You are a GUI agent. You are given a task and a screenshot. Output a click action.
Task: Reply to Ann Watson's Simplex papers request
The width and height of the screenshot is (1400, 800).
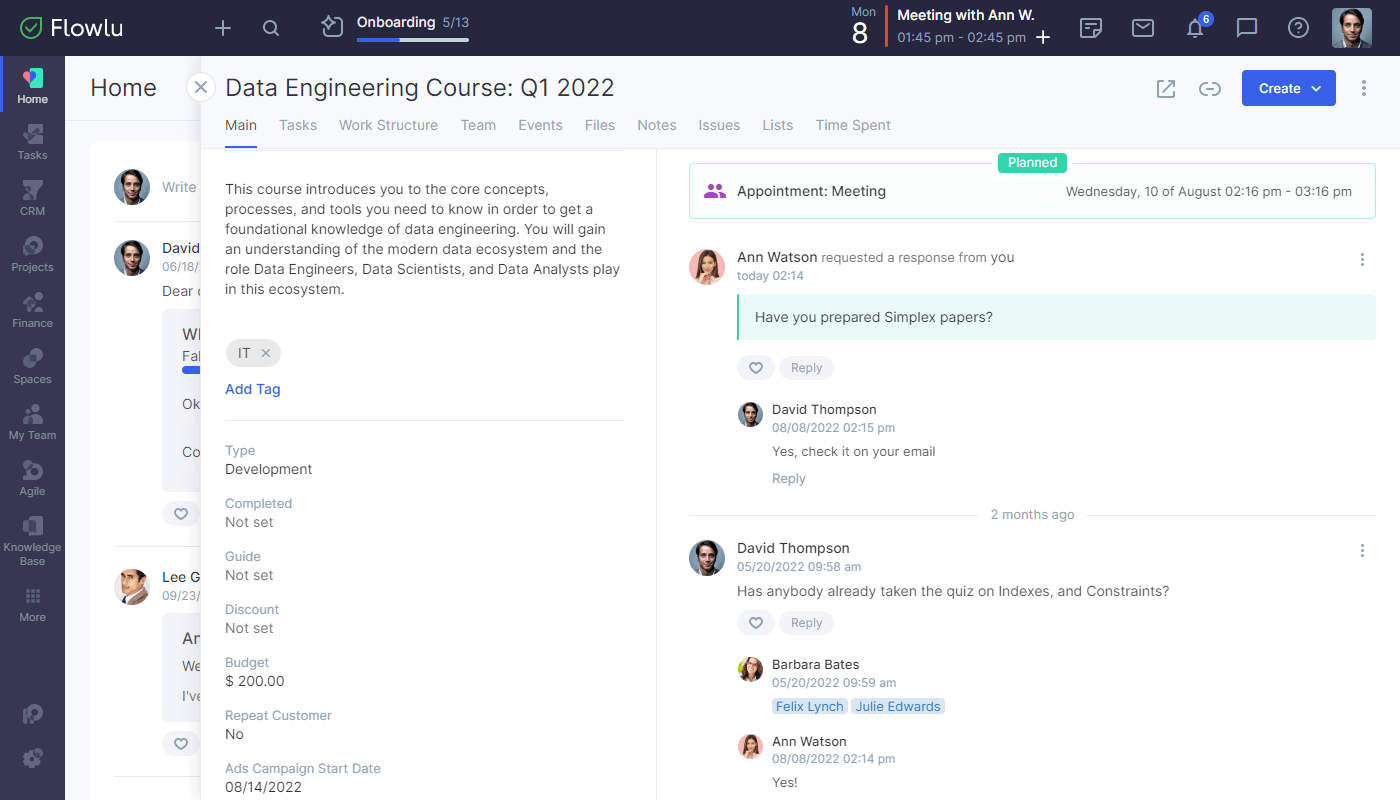point(806,368)
